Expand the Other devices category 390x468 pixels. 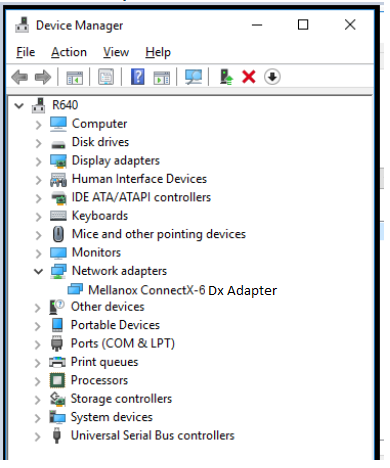pos(37,308)
